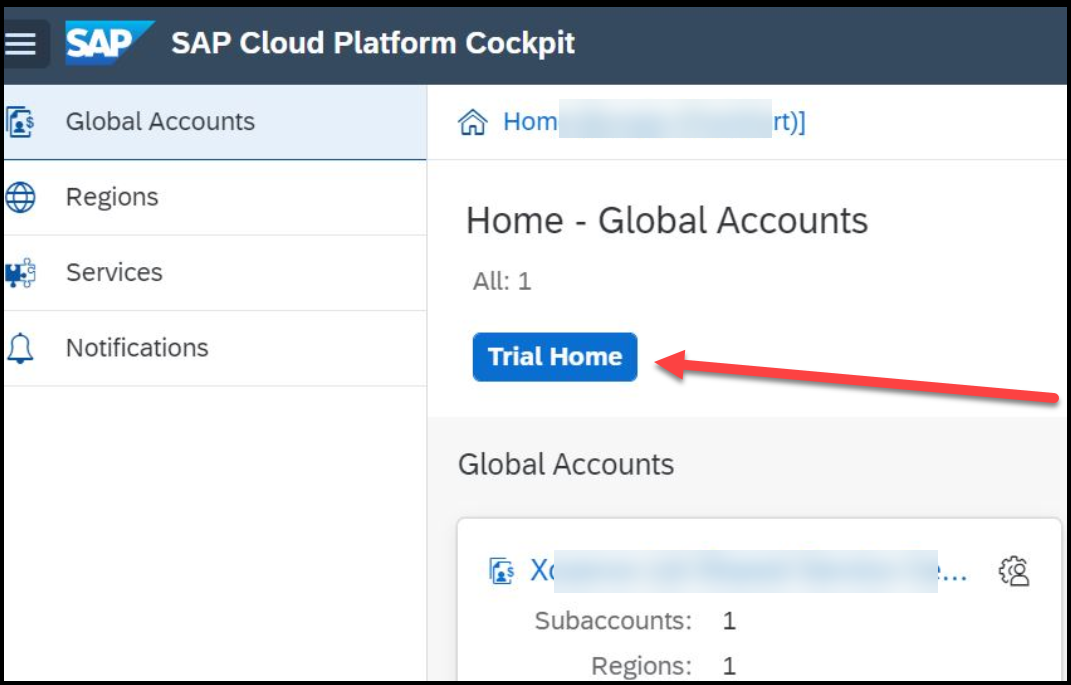Click the SAP Cloud Platform Cockpit title
Image resolution: width=1071 pixels, height=685 pixels.
[x=373, y=43]
